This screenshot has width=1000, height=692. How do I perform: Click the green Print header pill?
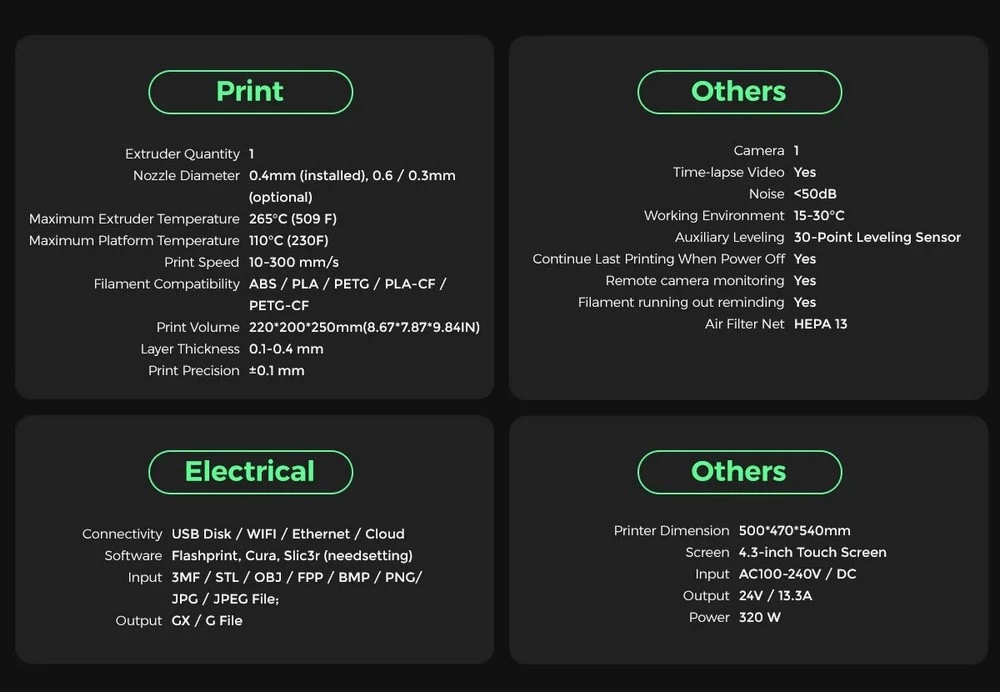pos(250,92)
